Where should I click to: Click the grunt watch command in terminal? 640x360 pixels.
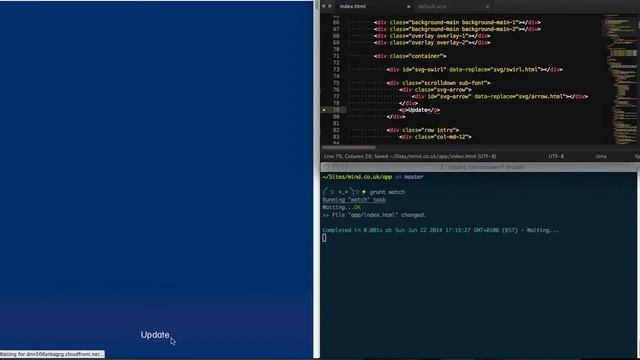(x=387, y=192)
